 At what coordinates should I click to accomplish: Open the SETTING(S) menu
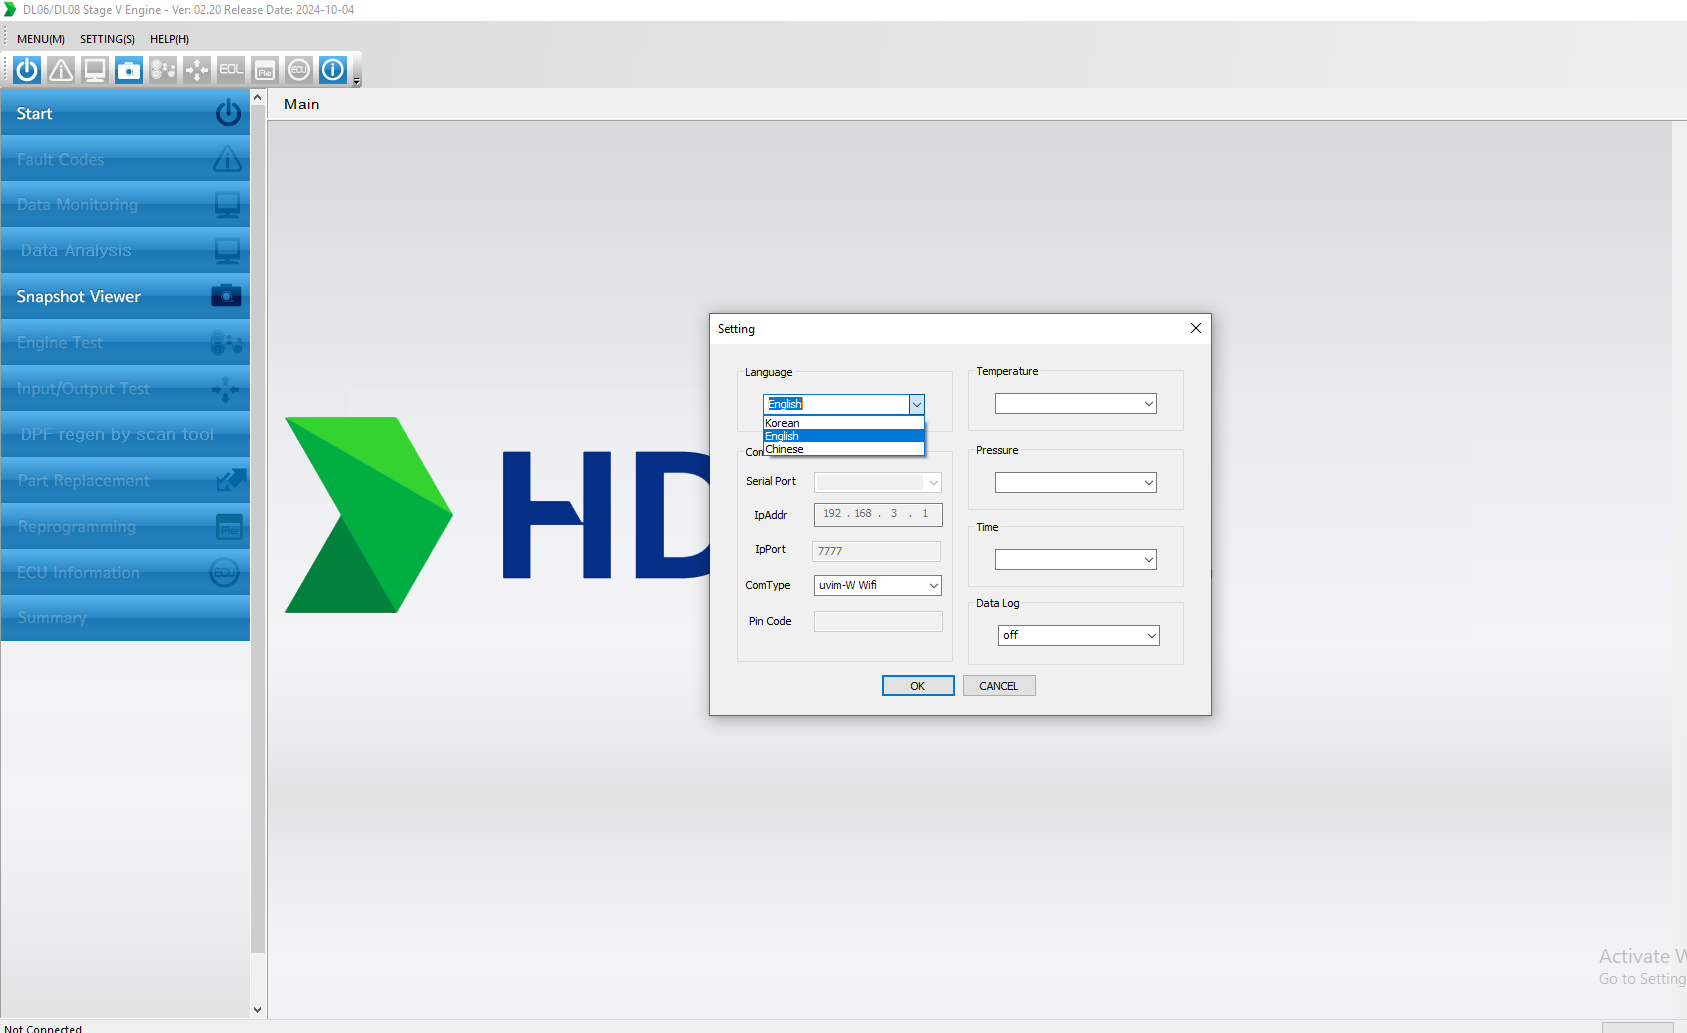tap(107, 39)
